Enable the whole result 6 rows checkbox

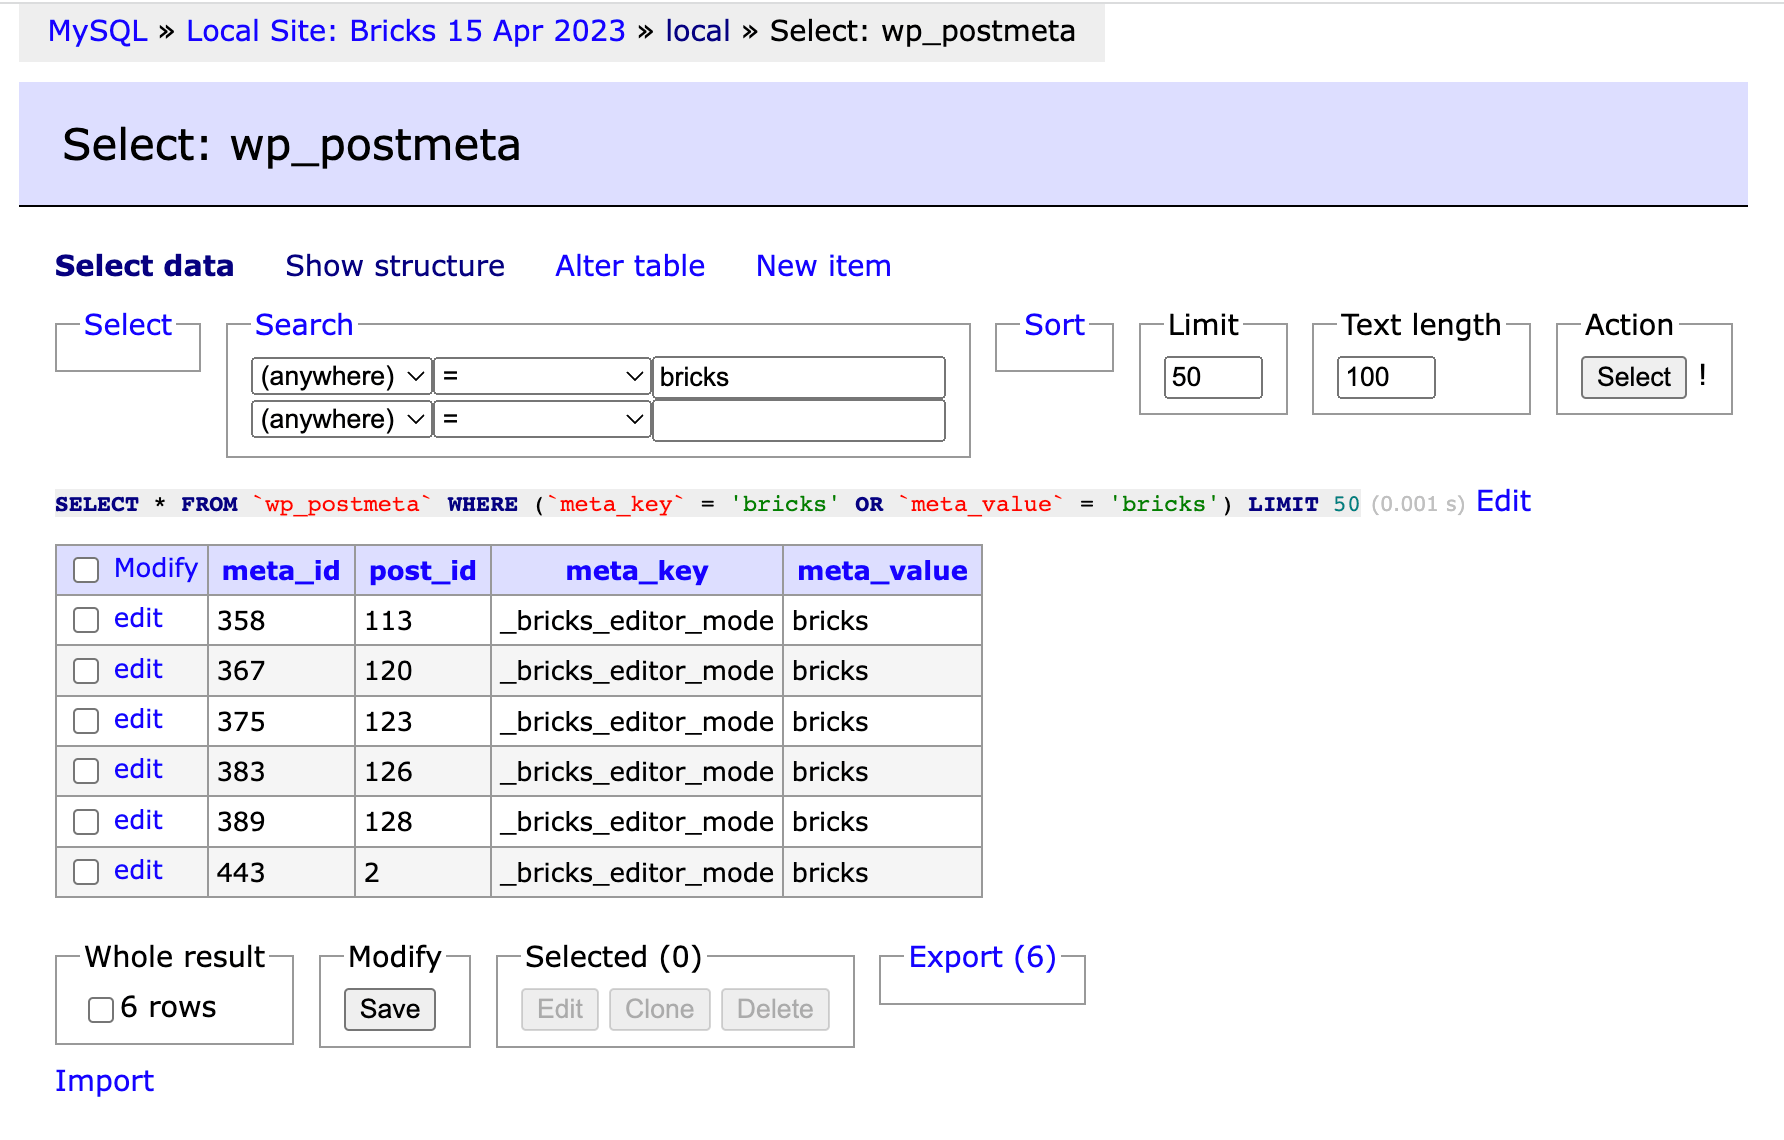(x=101, y=1010)
